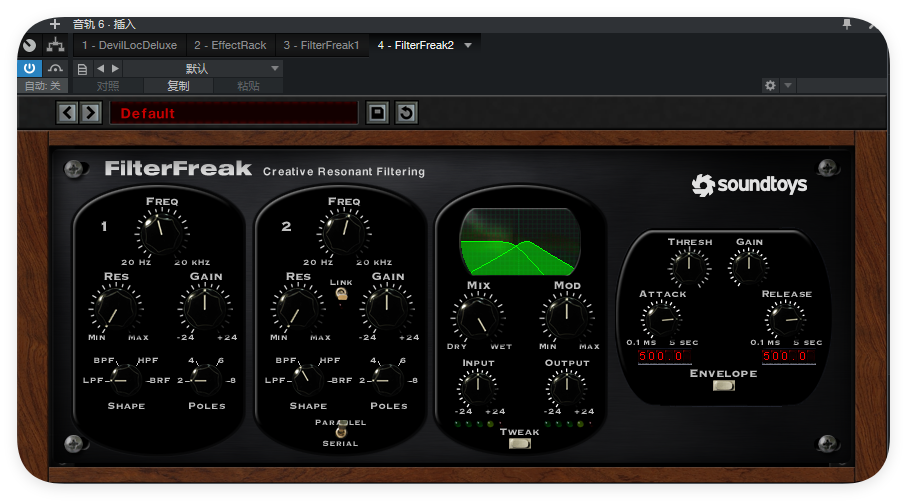The image size is (907, 501).
Task: Click filter 1 Freq knob
Action: (x=162, y=233)
